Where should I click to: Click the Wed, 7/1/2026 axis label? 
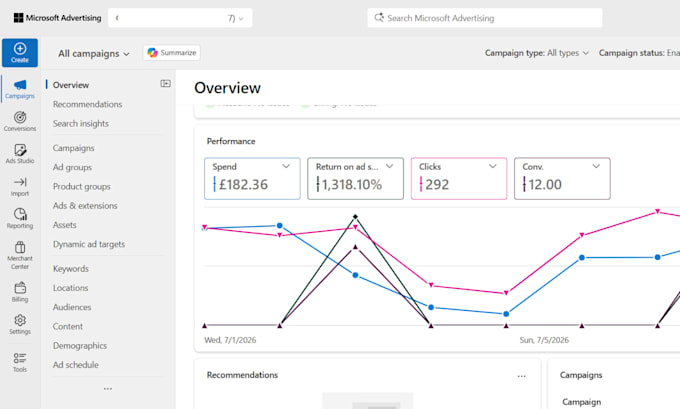coord(230,340)
